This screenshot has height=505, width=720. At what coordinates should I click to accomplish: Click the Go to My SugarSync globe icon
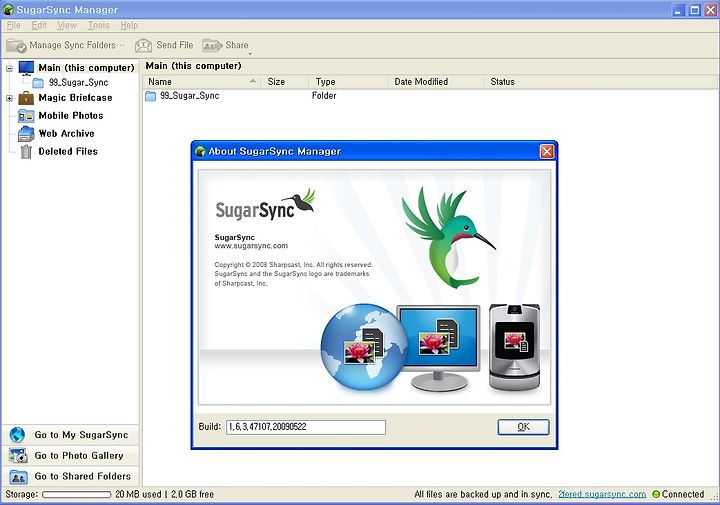pyautogui.click(x=17, y=434)
